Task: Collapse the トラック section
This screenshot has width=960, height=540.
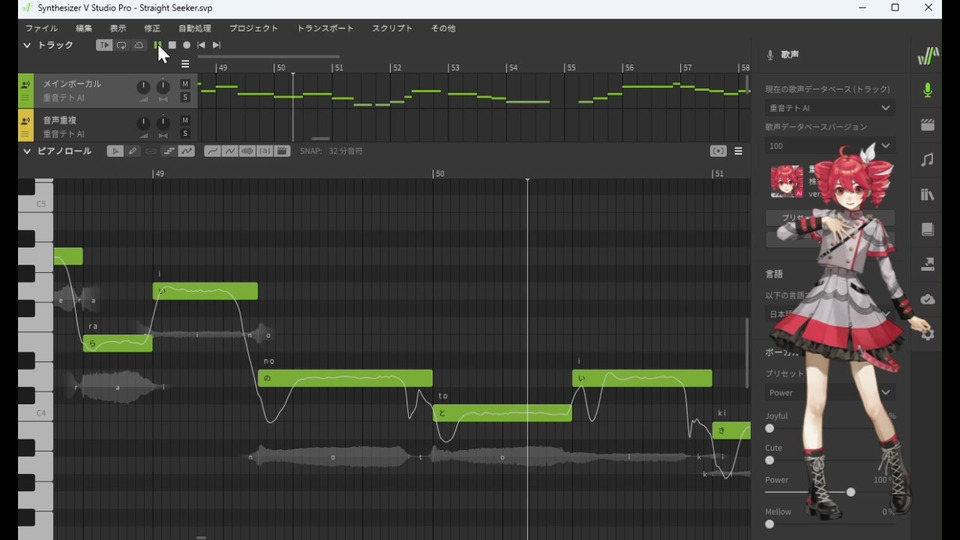Action: click(x=27, y=45)
